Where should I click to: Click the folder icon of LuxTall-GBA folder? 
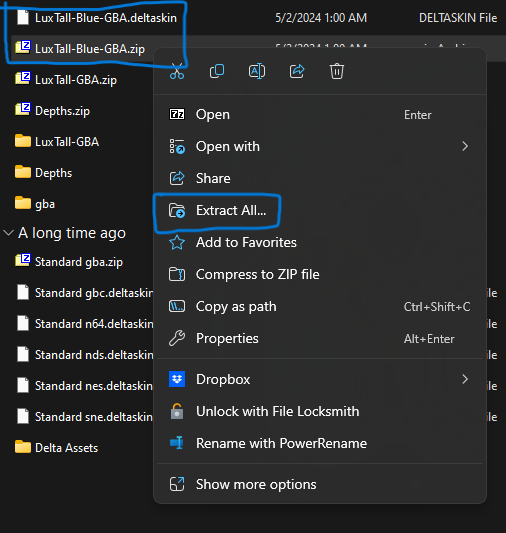[23, 141]
